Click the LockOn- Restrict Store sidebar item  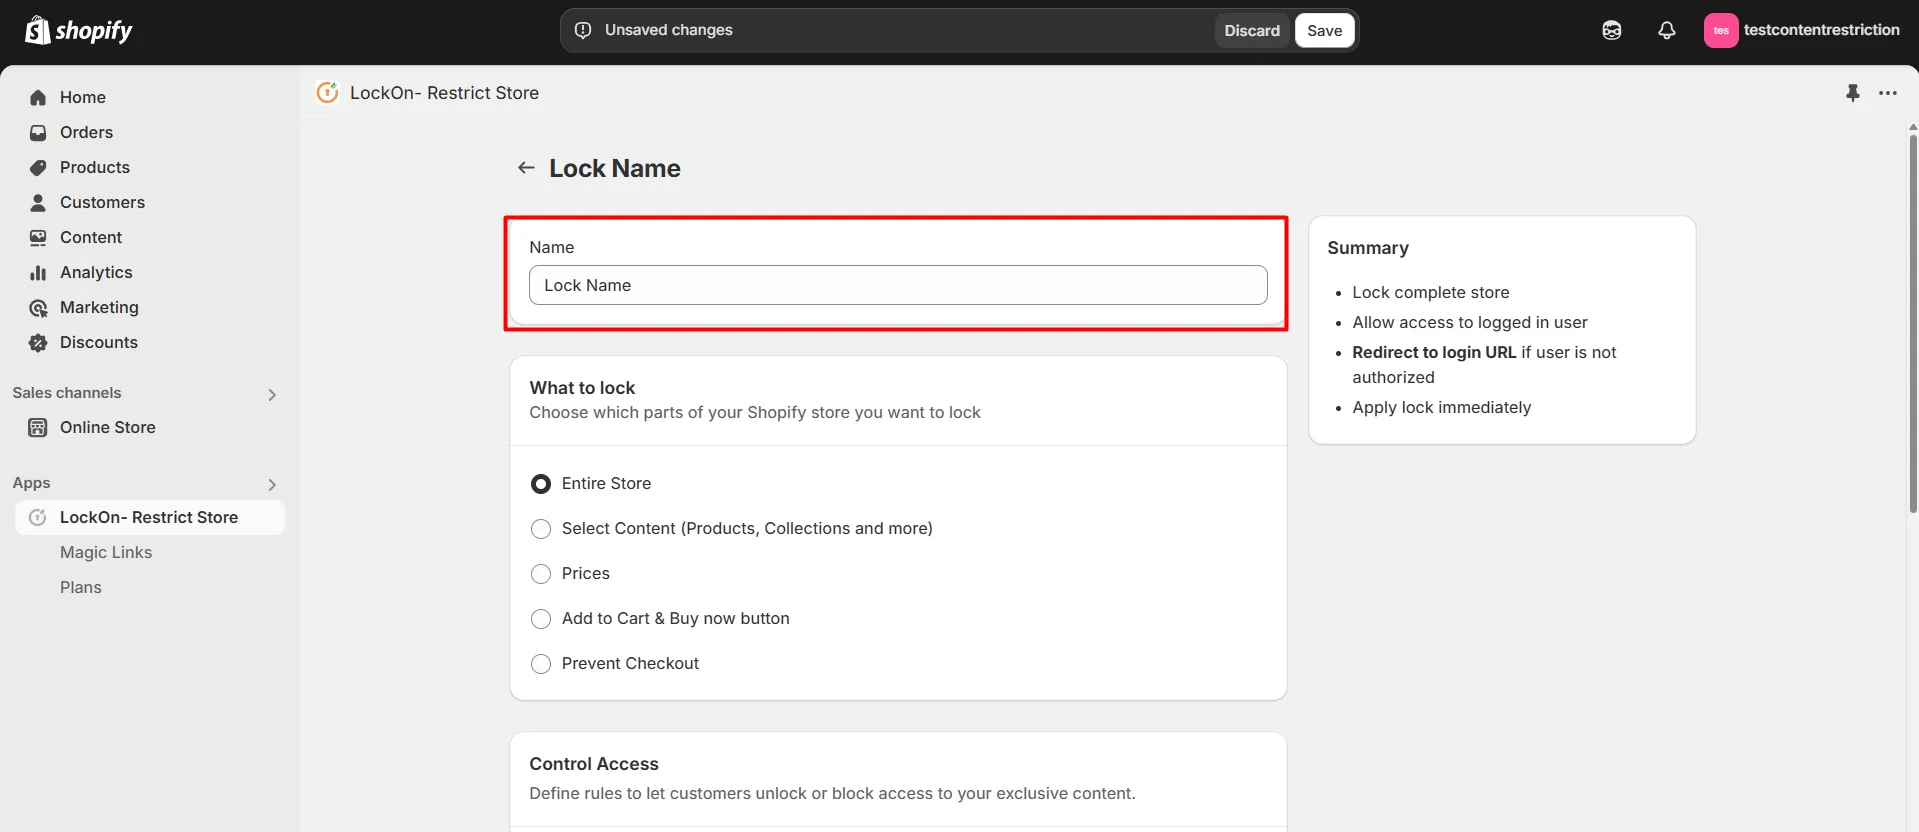click(x=150, y=517)
